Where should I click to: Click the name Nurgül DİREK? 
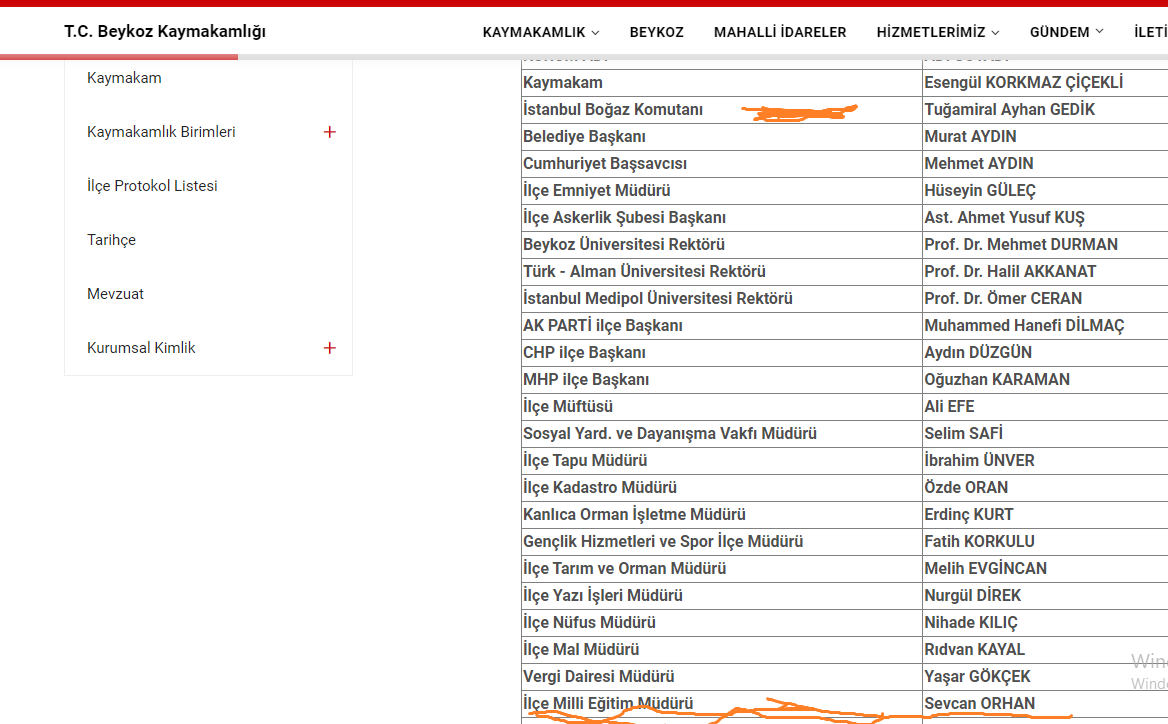click(x=972, y=596)
